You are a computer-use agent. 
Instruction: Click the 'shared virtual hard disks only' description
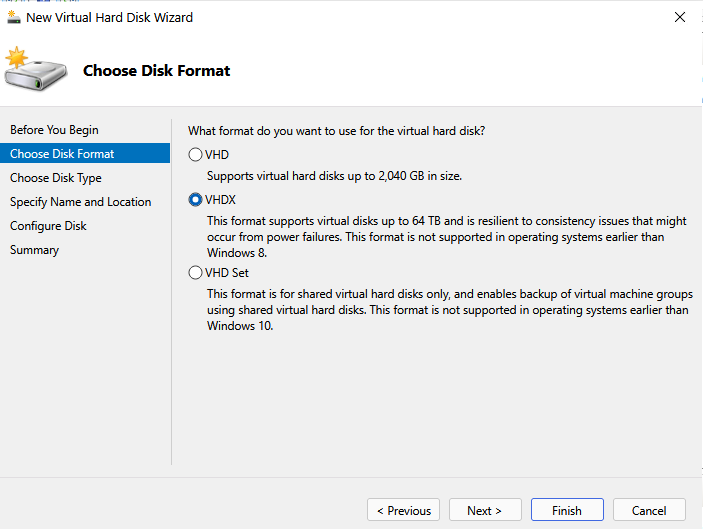[450, 310]
